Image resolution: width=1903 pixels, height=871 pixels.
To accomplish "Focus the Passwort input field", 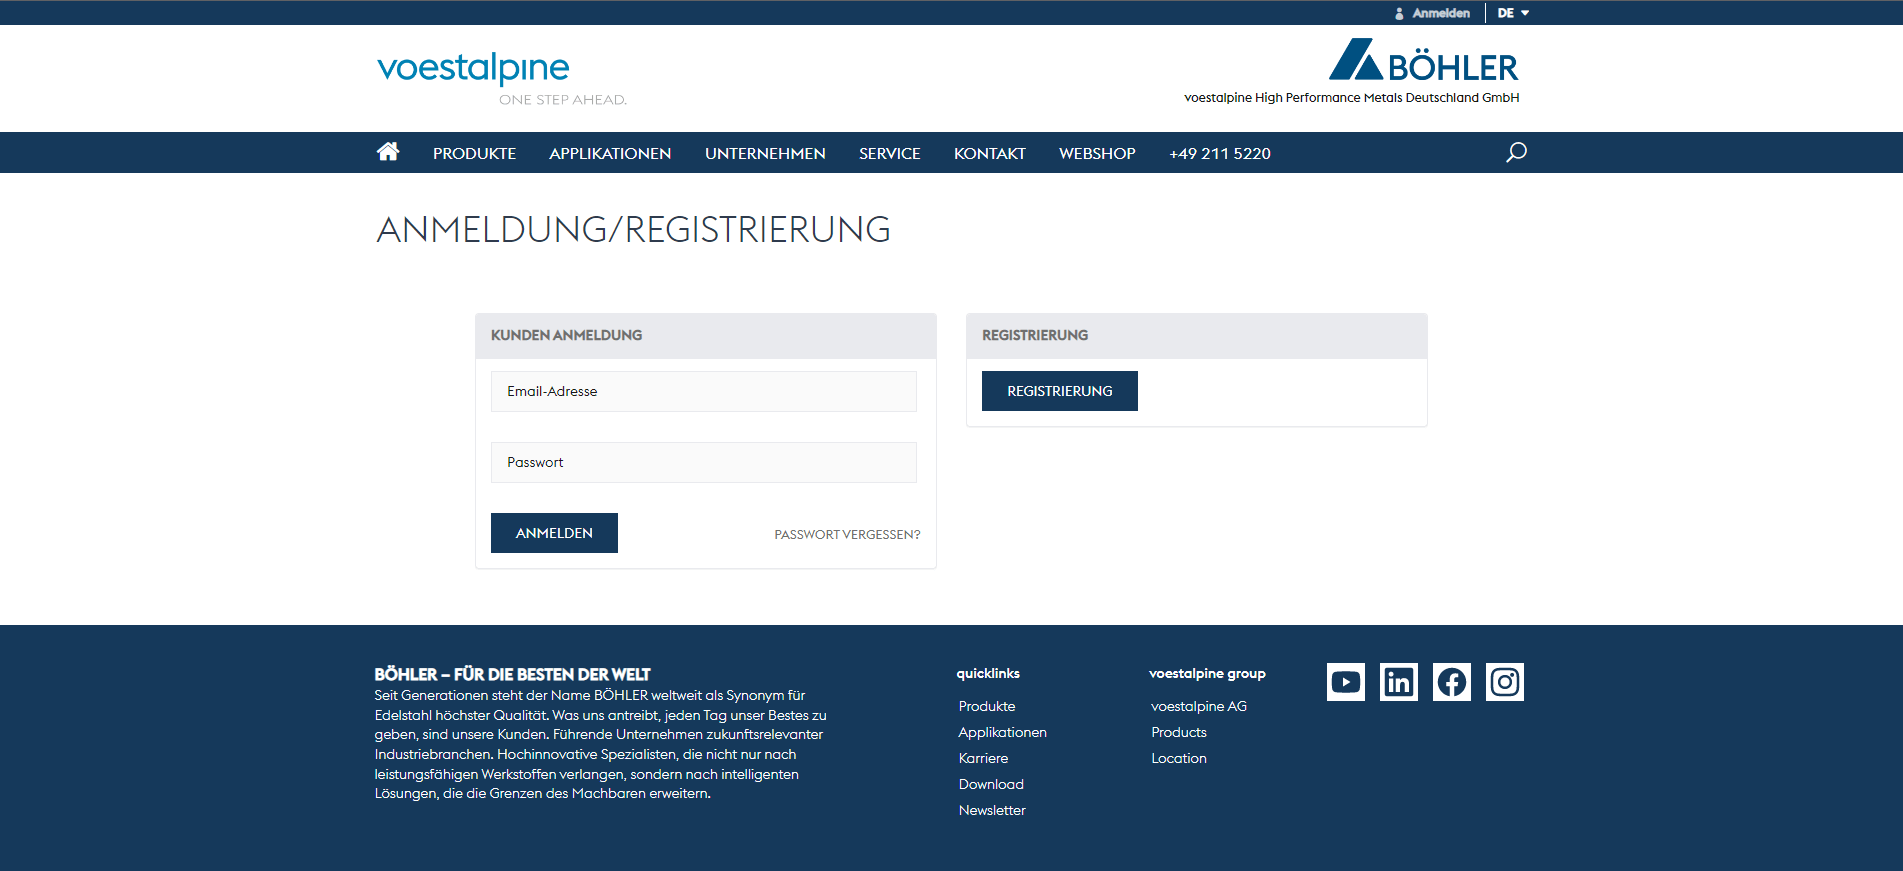I will pyautogui.click(x=704, y=462).
